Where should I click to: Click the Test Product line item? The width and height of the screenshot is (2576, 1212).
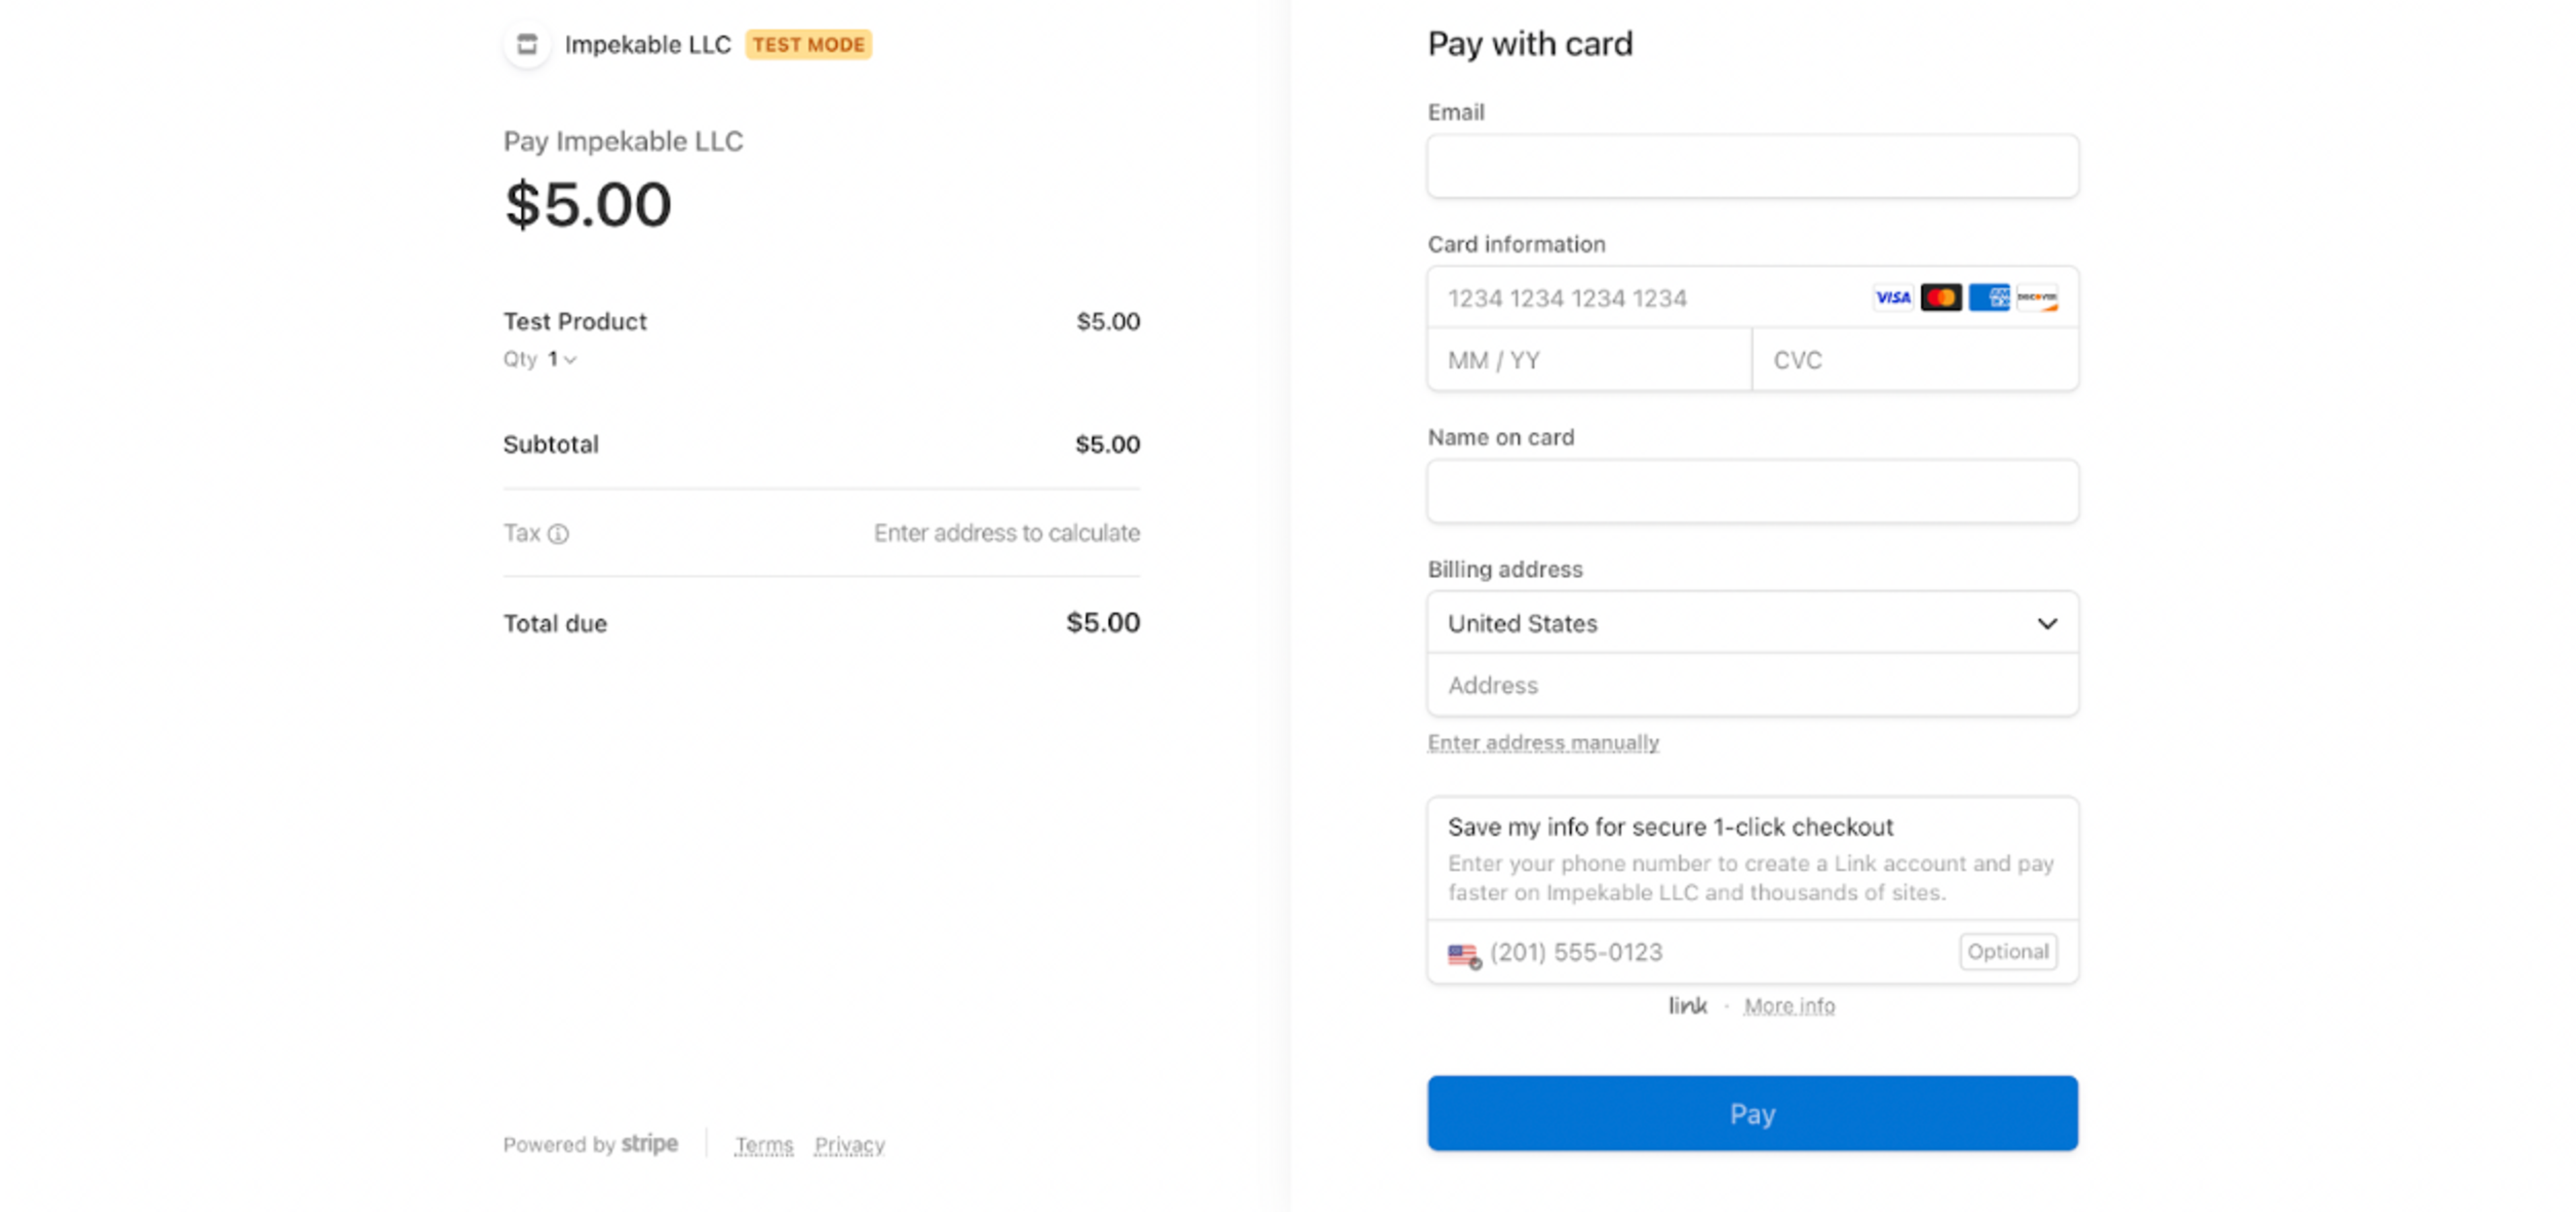coord(575,321)
